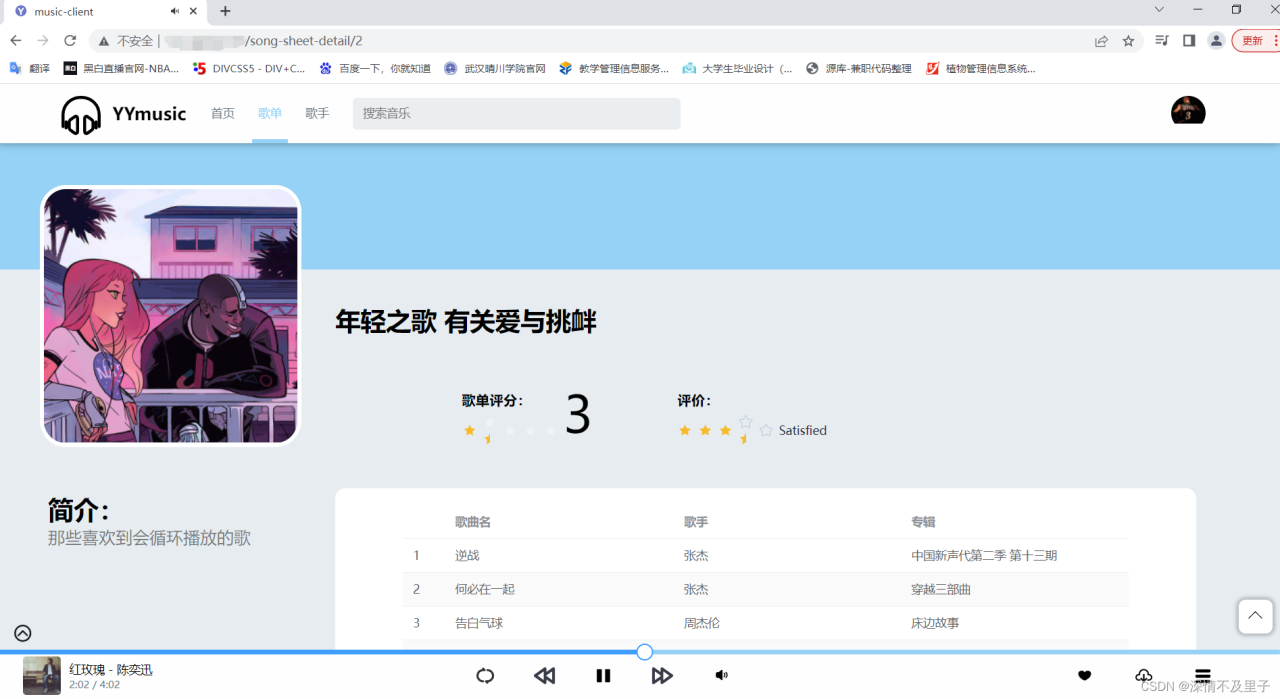Open the 武汉晴川学院官网 bookmark

click(x=495, y=69)
